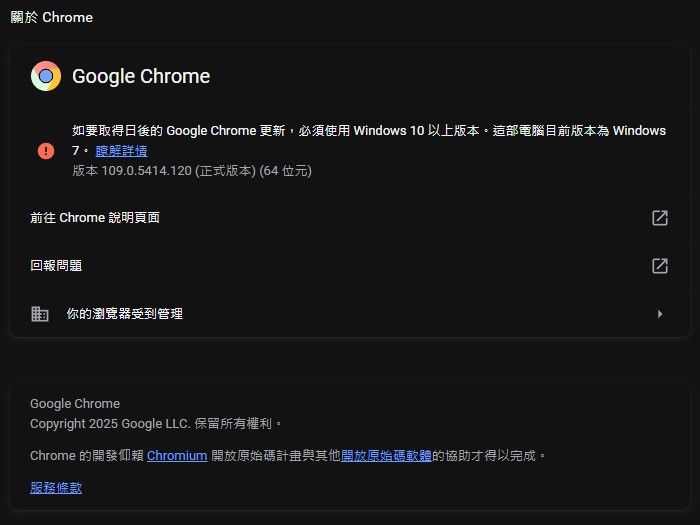
Task: Click external link icon beside 前往 Chrome 說明頁面
Action: click(x=659, y=218)
